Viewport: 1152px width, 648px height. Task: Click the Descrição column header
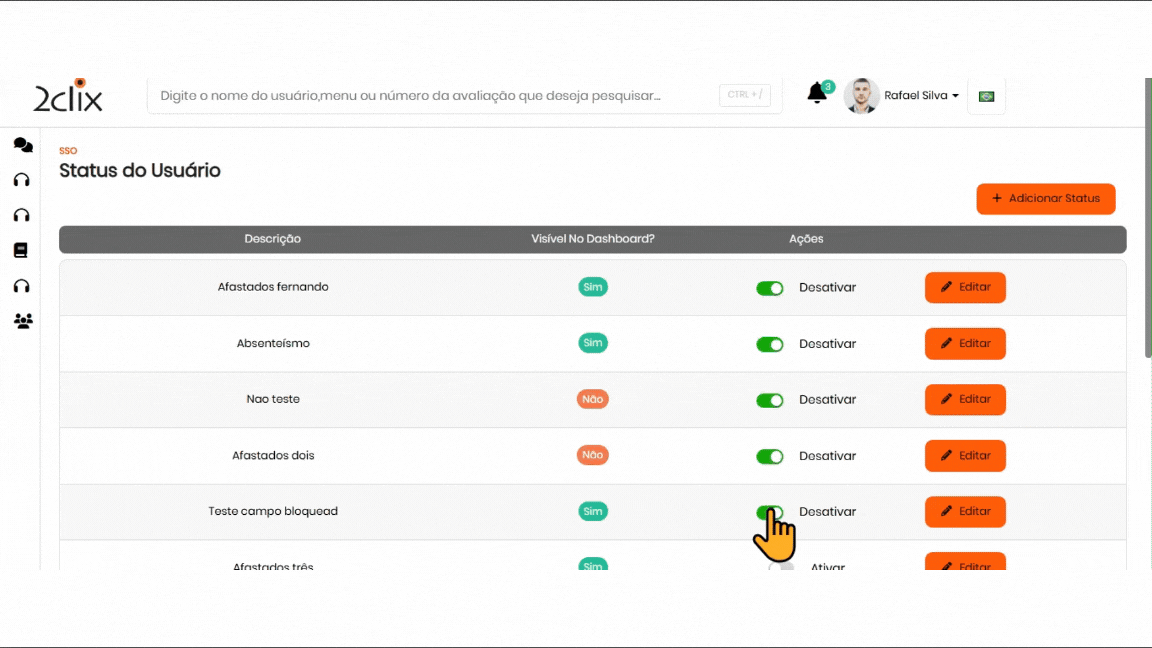coord(272,239)
